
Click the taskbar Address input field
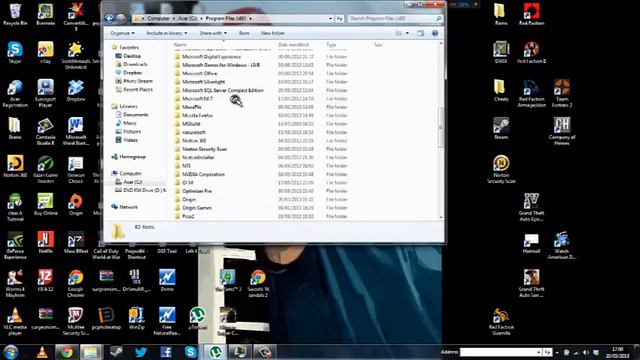[498, 352]
